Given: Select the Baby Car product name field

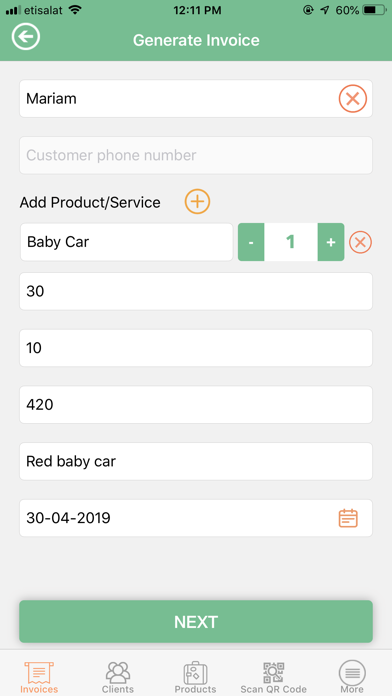Looking at the screenshot, I should pos(127,242).
